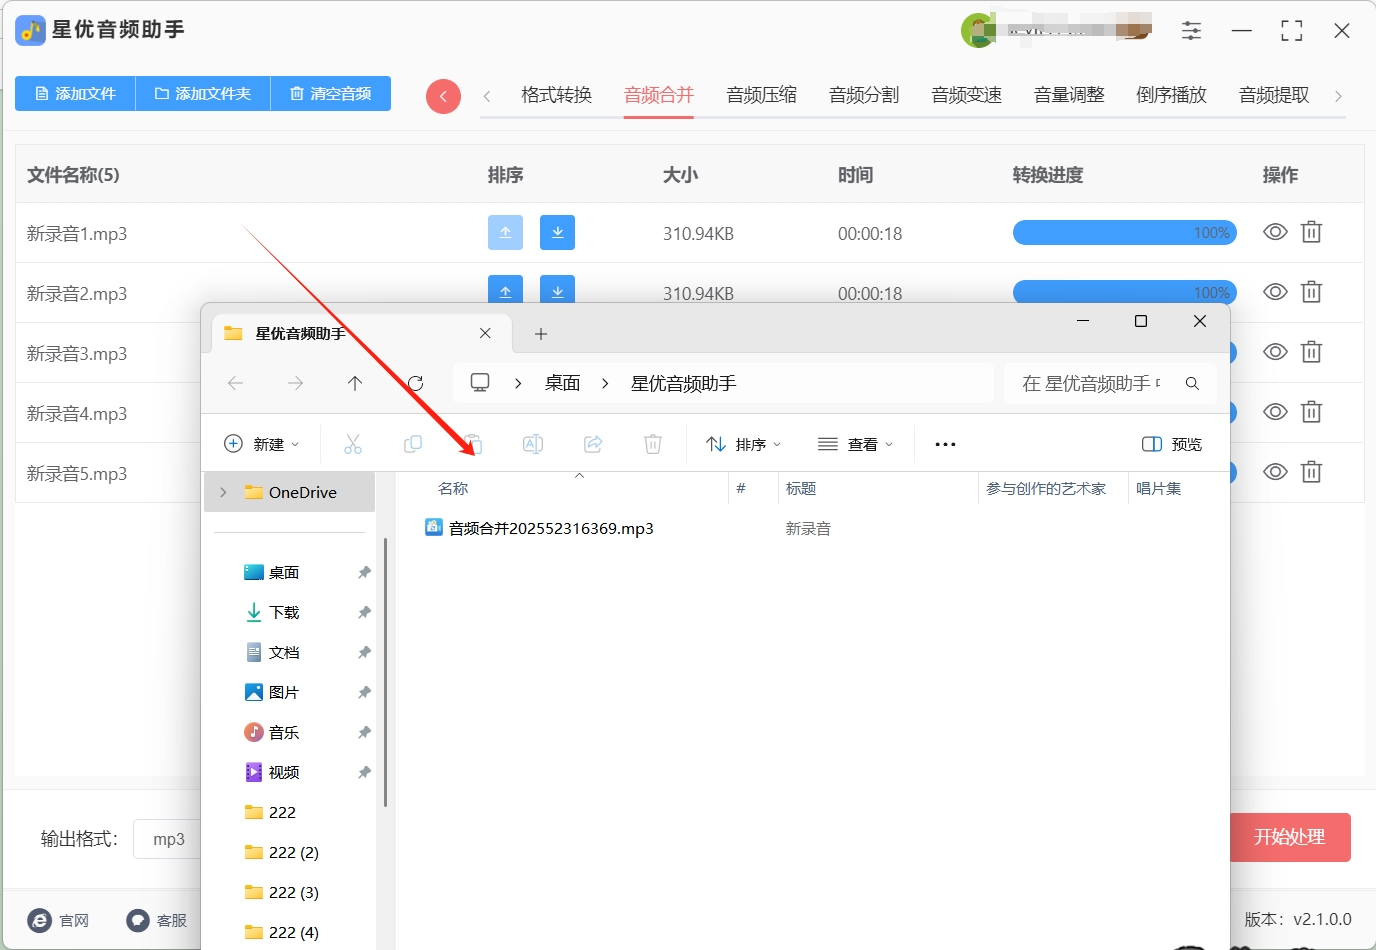Go up one folder in Explorer

click(355, 383)
